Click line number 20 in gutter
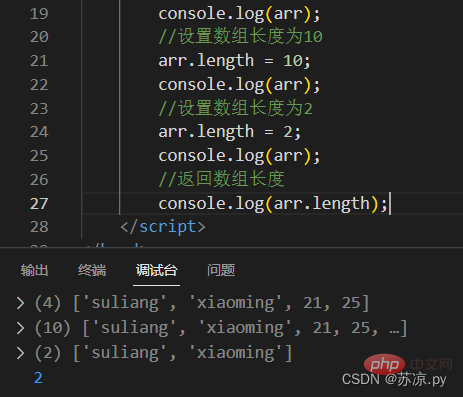463x397 pixels. pyautogui.click(x=39, y=37)
